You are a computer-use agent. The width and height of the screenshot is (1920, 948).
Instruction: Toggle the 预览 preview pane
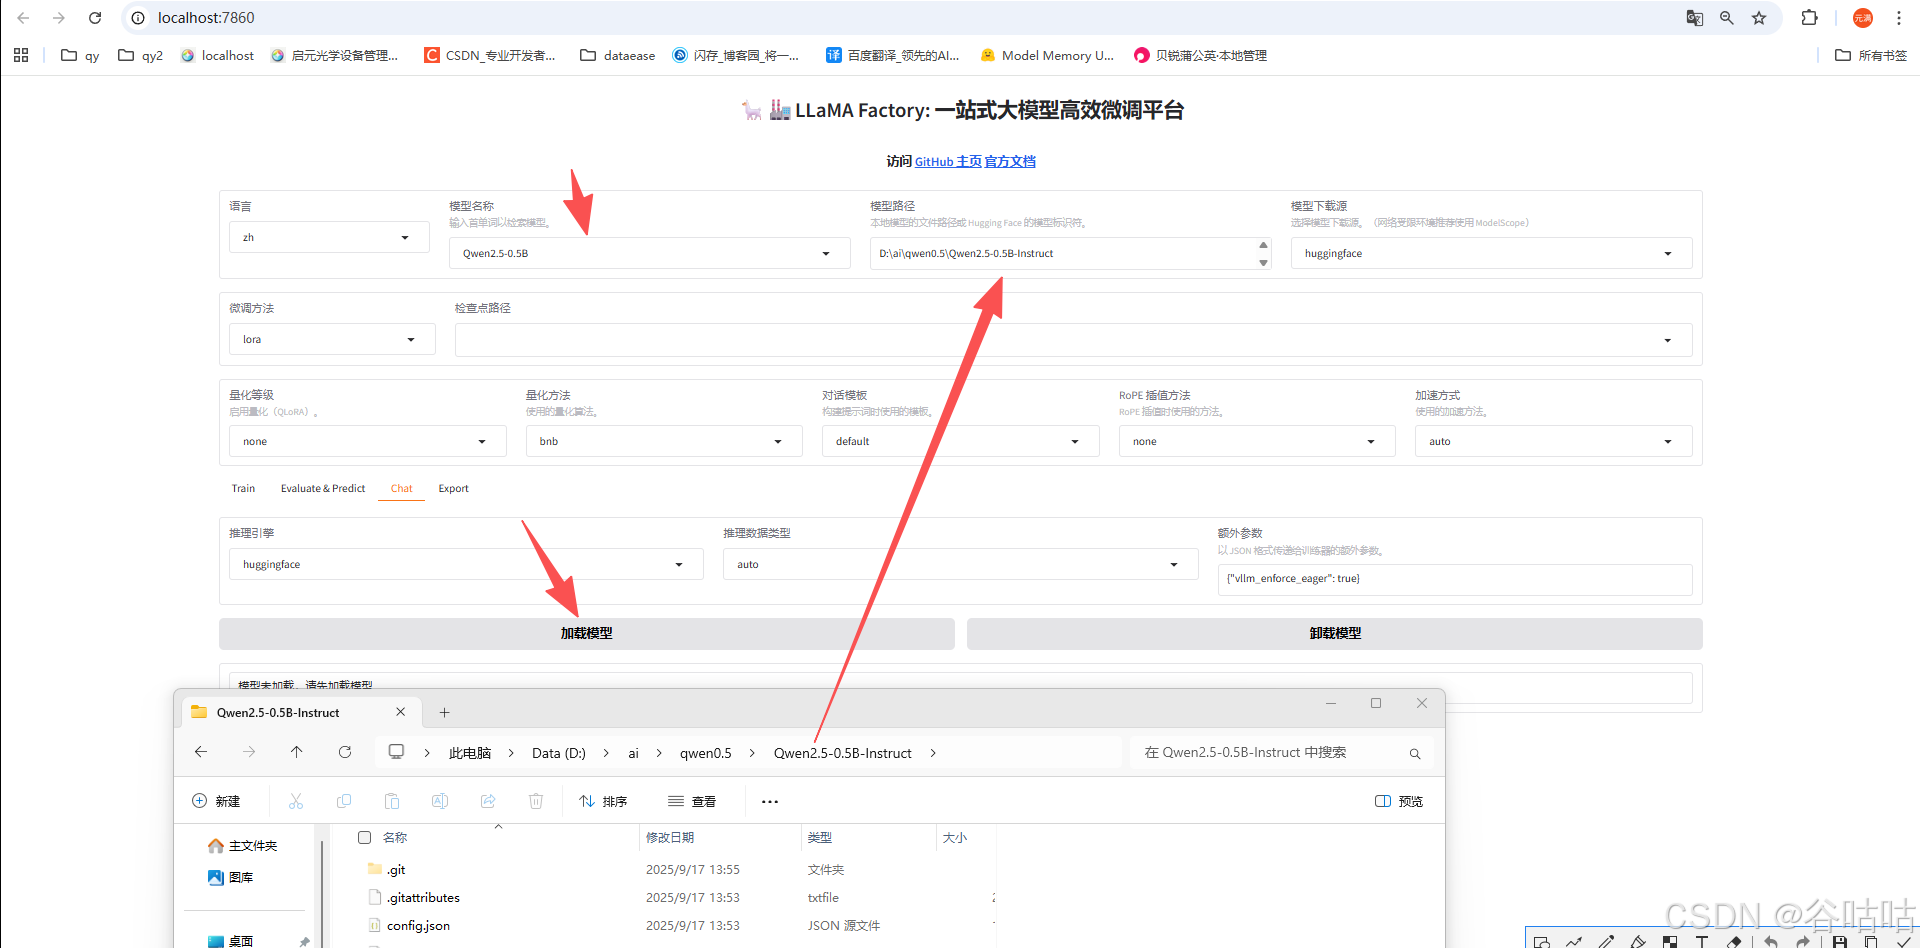[1399, 801]
